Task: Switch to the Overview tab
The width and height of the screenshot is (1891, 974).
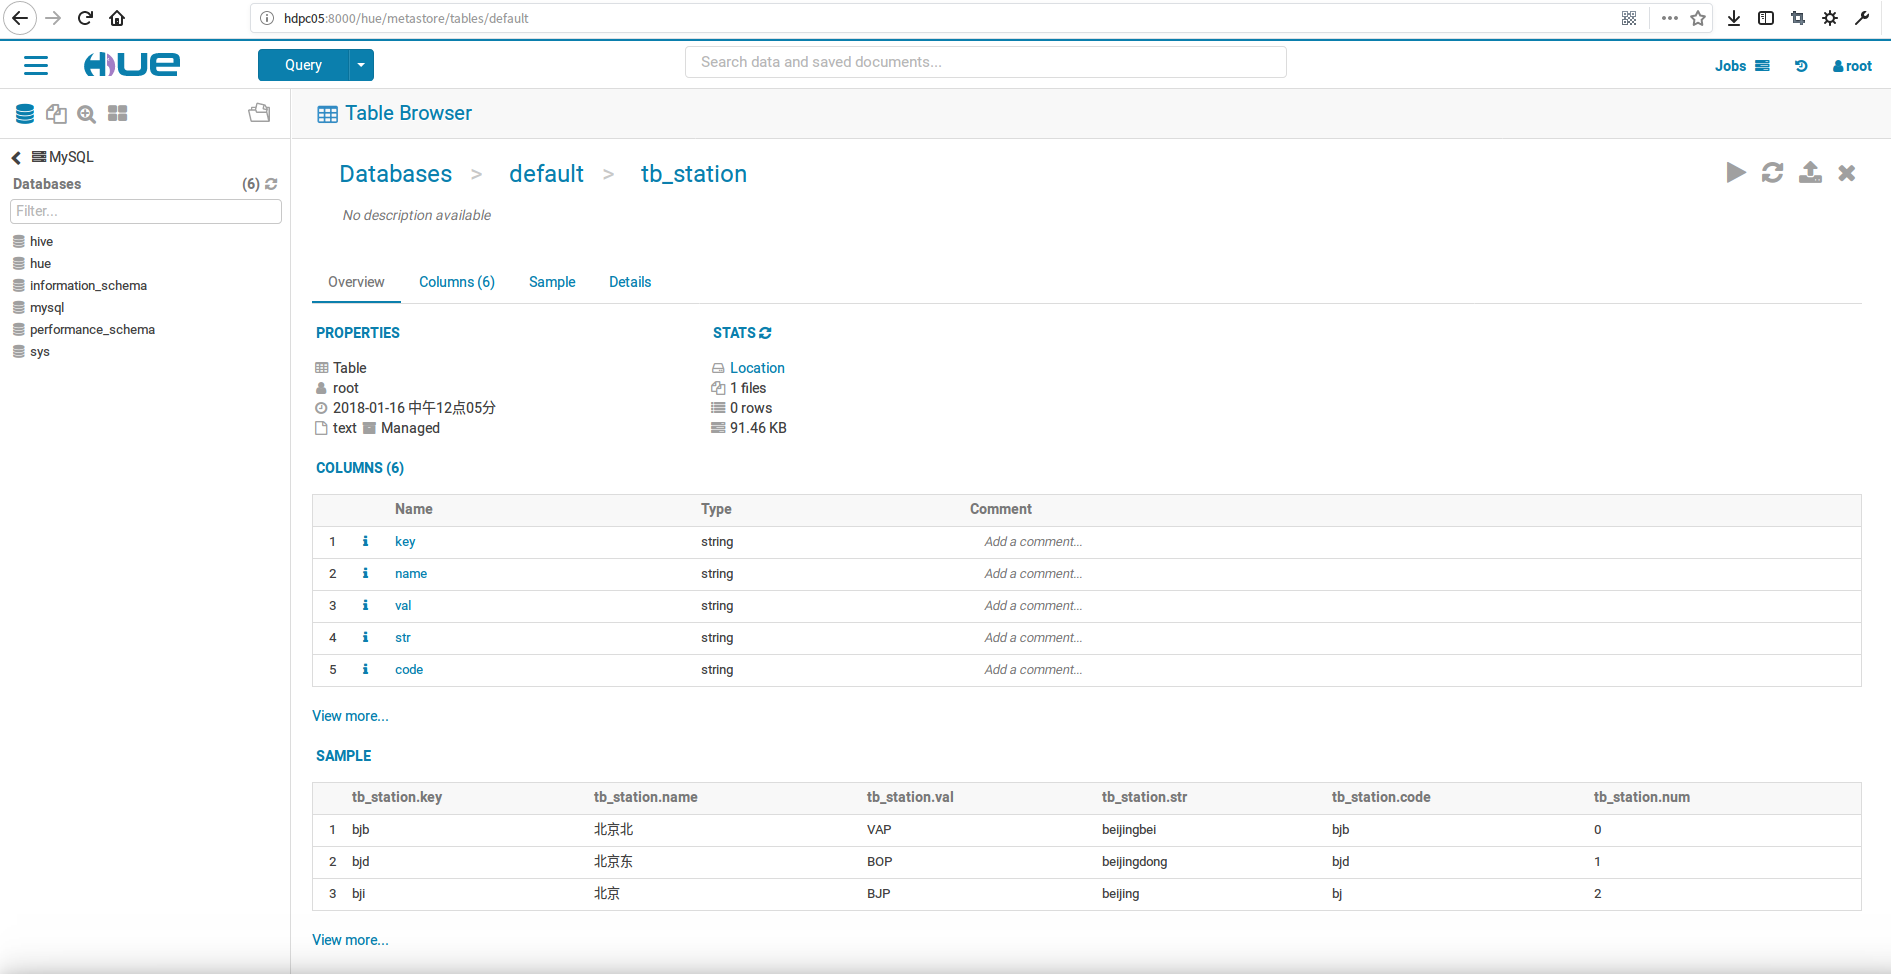Action: [x=356, y=282]
